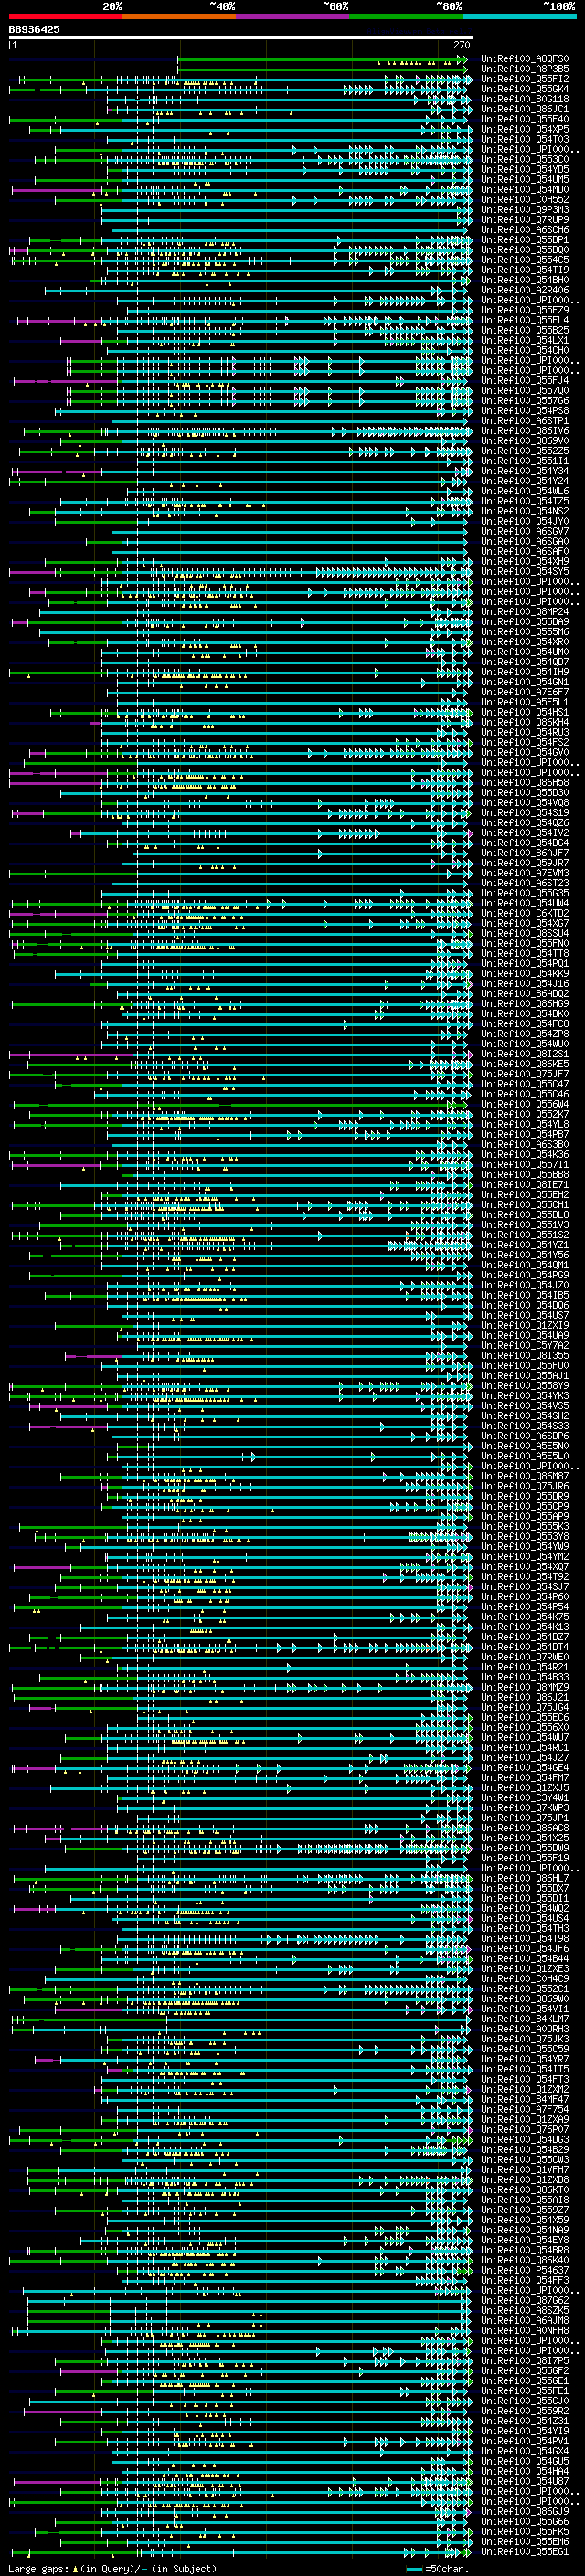Select hit label UniRef100_Q54BH0
The image size is (585, 2576).
pos(525,280)
